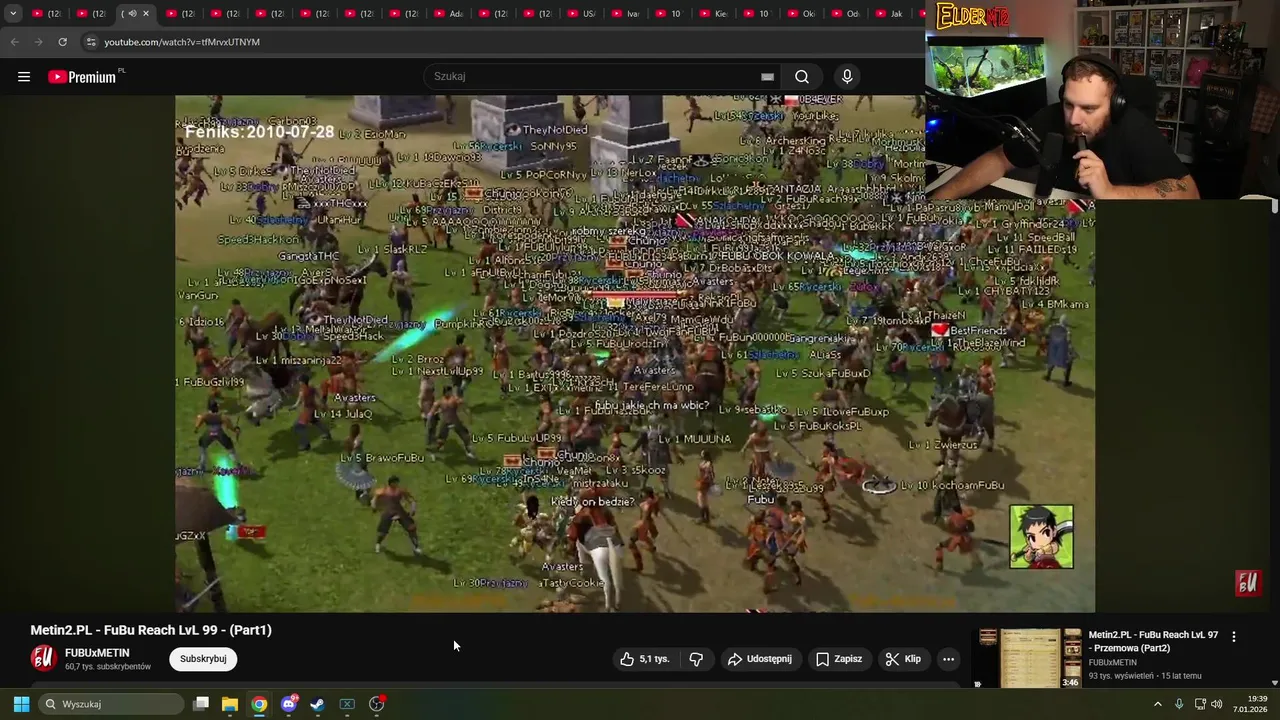Click the FU watermark branding on video
Viewport: 1280px width, 720px height.
click(1247, 583)
